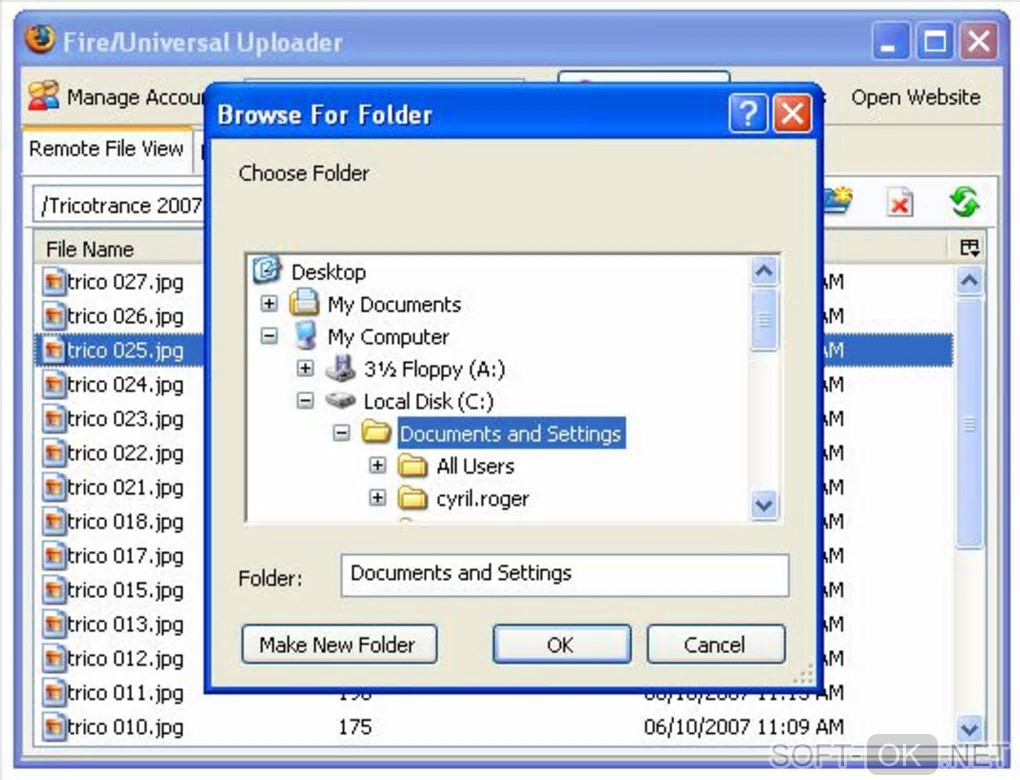Screen dimensions: 1020x780
Task: Select file trico 015.jpg in list
Action: pos(126,590)
